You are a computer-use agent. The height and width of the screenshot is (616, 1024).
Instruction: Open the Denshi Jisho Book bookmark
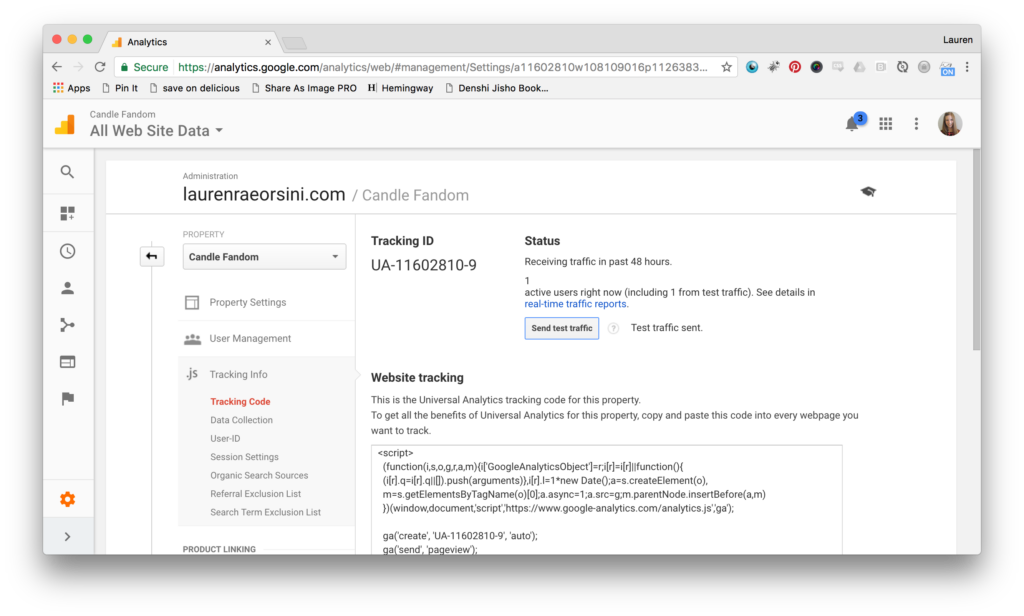point(496,88)
